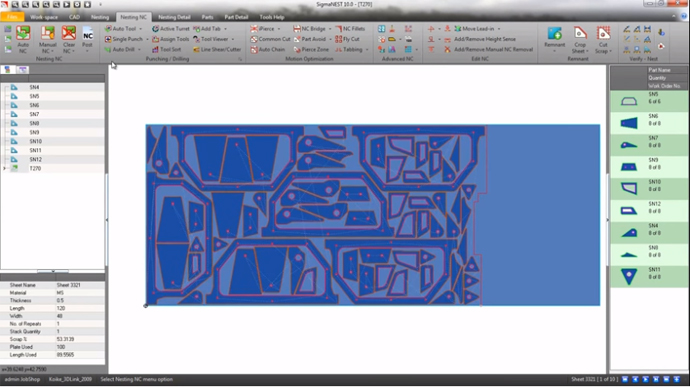Screen dimensions: 690x387
Task: Switch to the Nesting Detail tab
Action: pos(174,17)
